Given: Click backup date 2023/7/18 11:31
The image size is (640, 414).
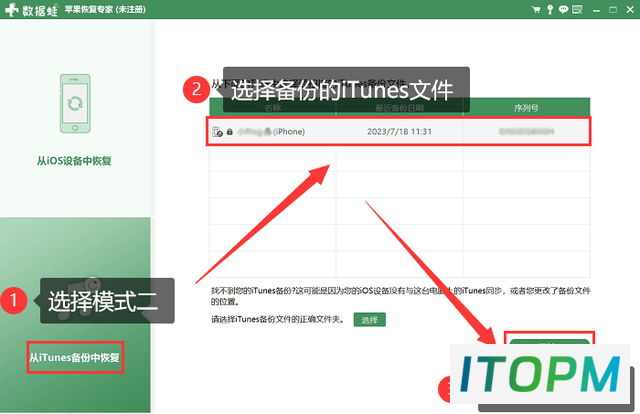Looking at the screenshot, I should [x=399, y=131].
